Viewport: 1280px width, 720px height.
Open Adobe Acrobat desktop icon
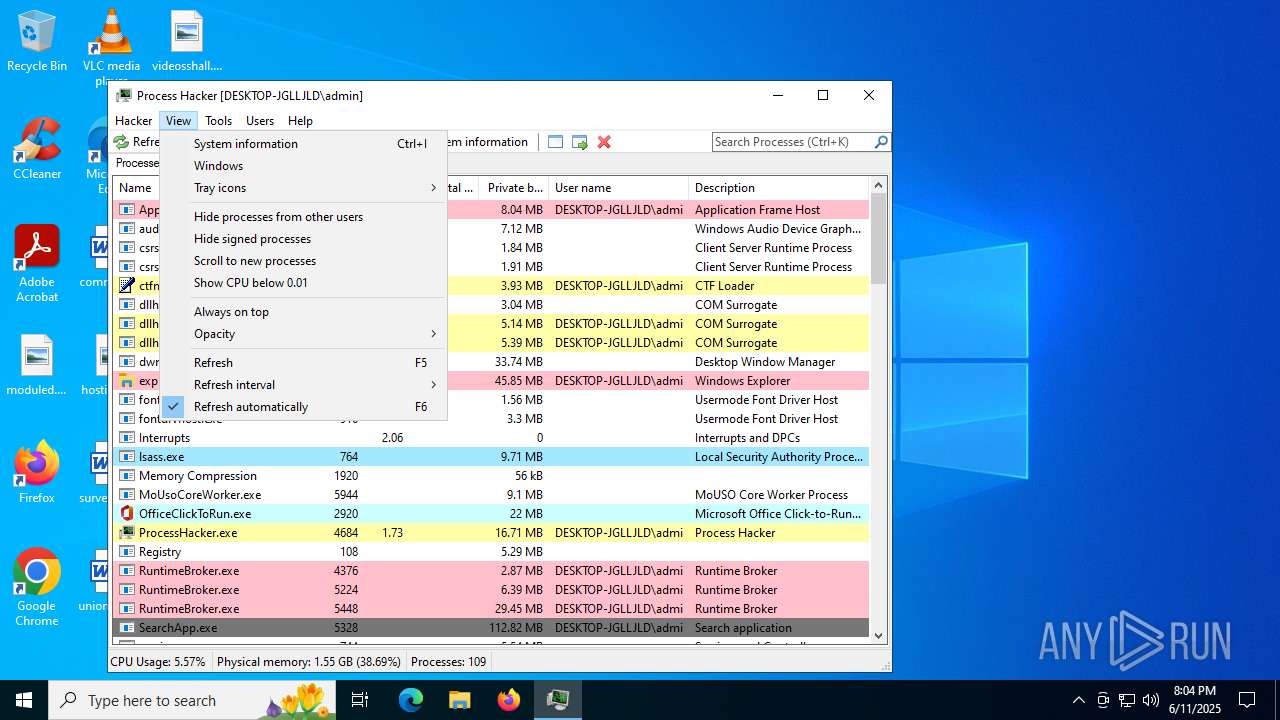point(37,264)
